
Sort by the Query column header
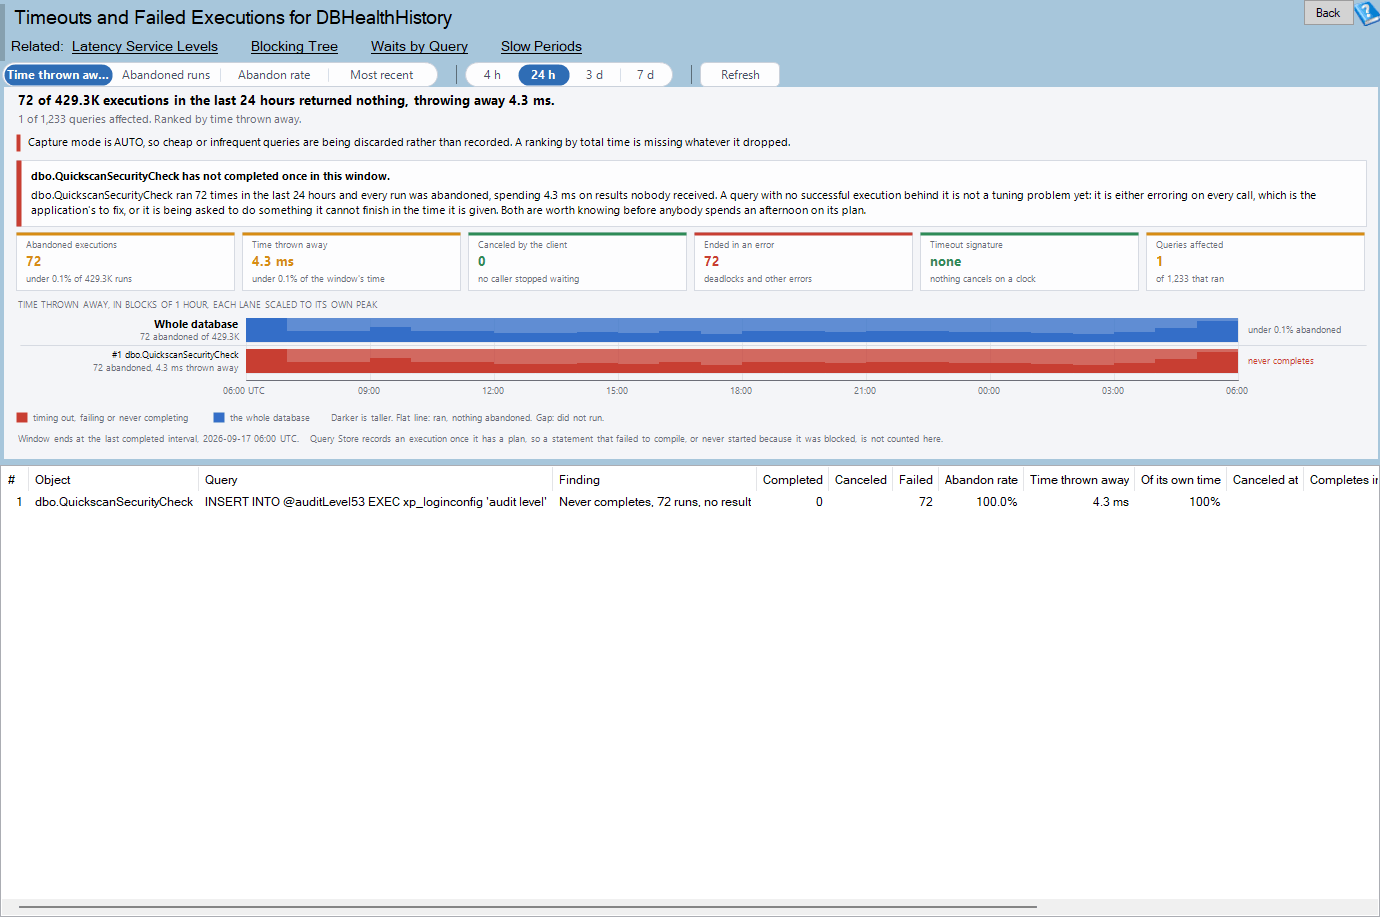(375, 480)
